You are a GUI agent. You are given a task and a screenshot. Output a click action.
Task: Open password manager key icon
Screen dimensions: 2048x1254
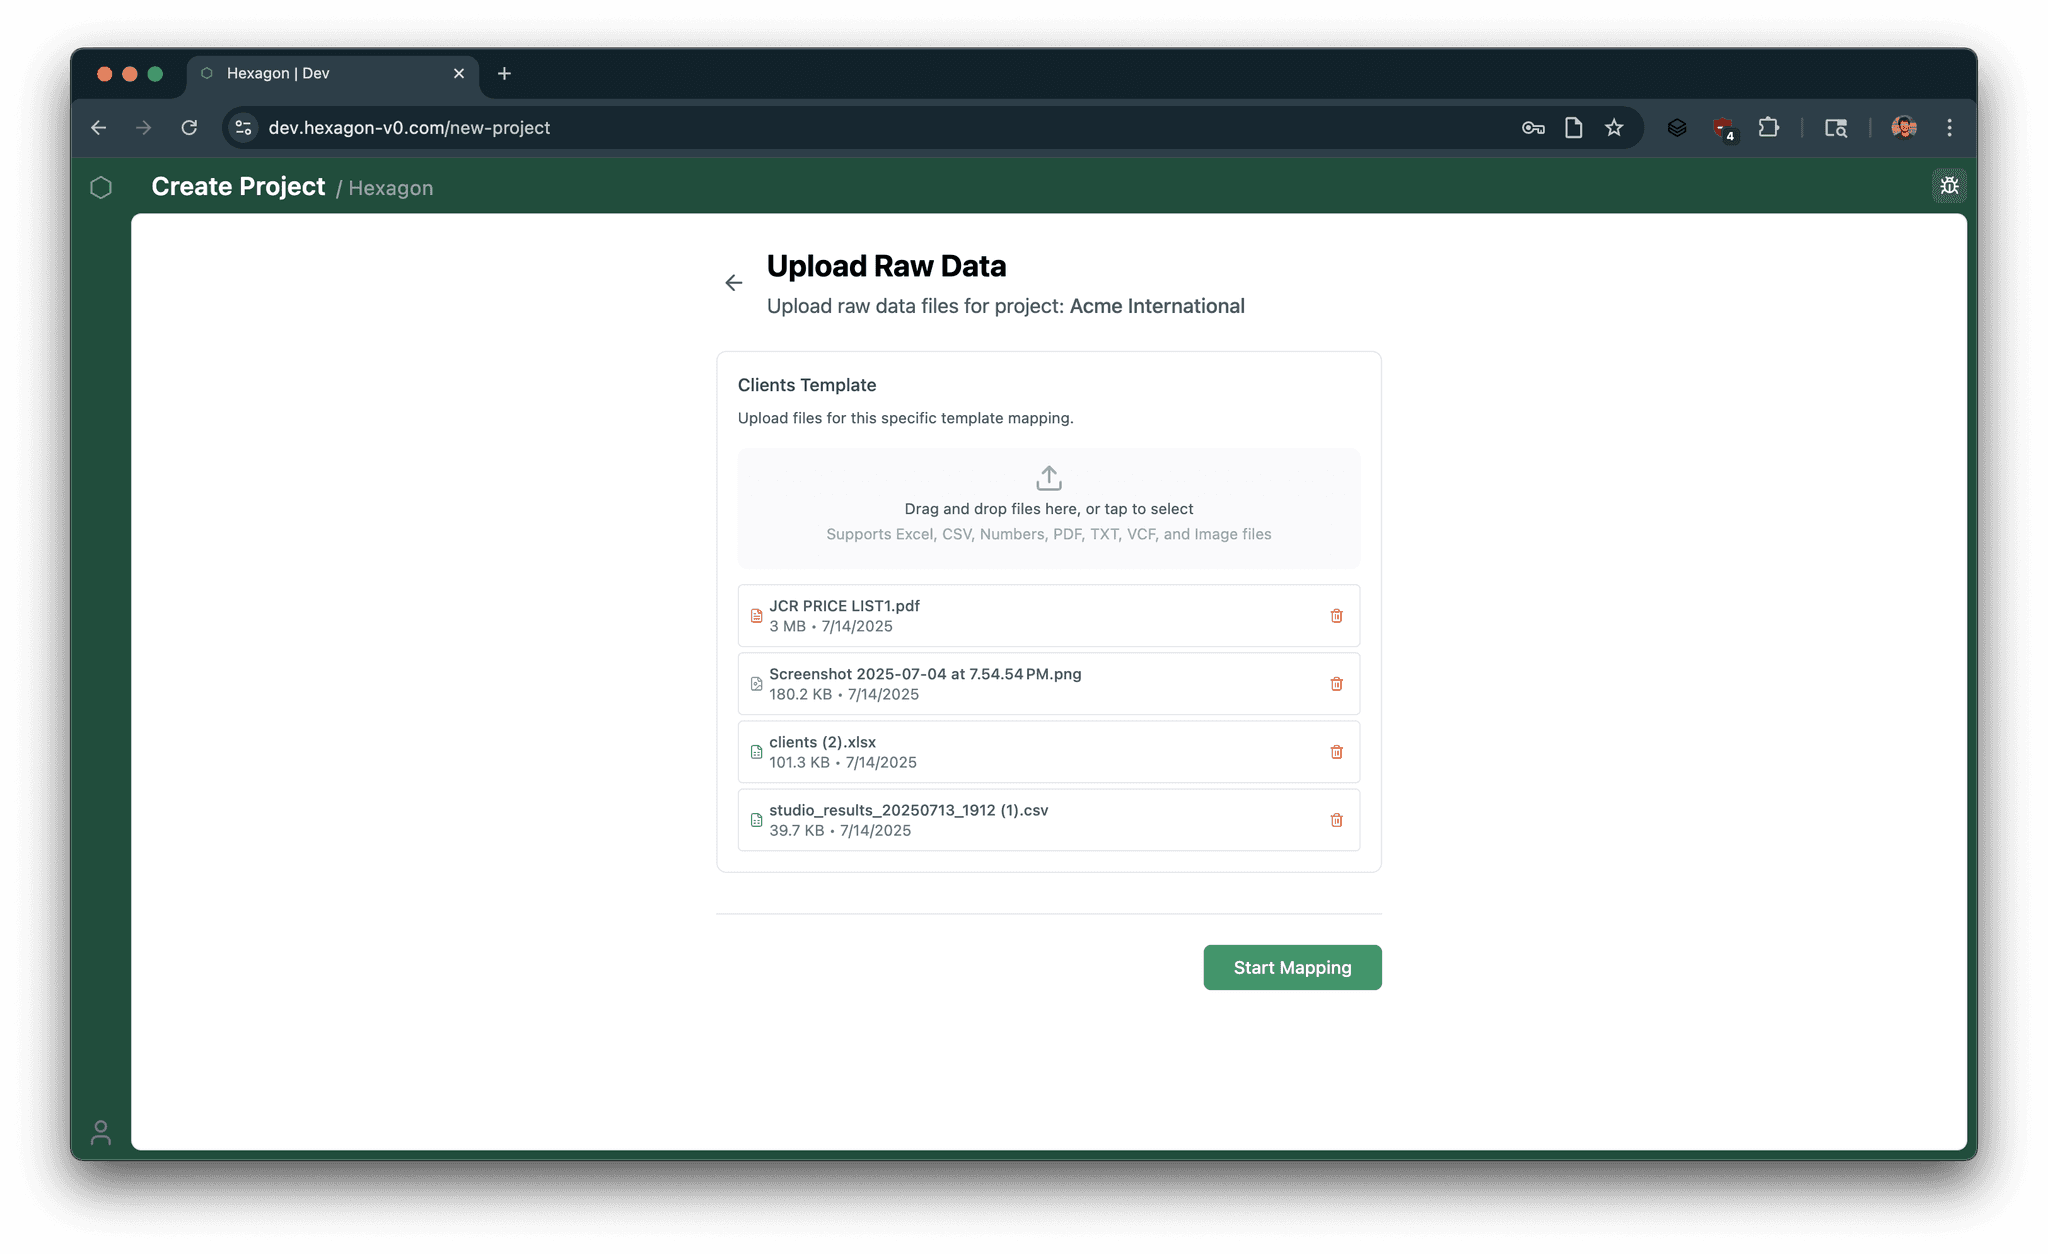1533,128
